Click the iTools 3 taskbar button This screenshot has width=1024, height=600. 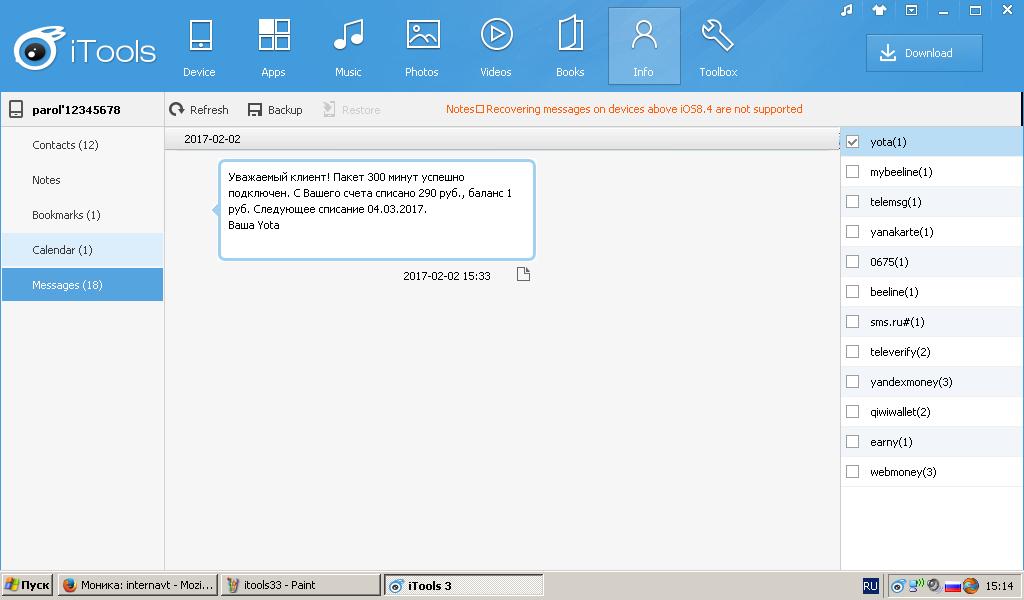pyautogui.click(x=464, y=585)
